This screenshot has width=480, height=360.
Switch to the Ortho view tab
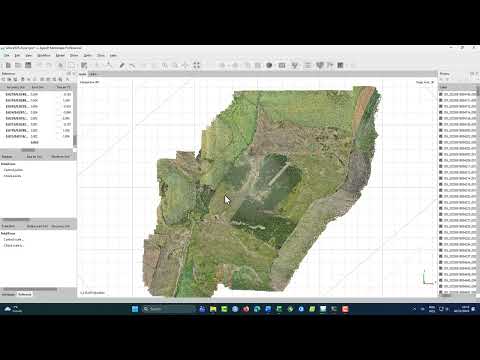coord(93,74)
